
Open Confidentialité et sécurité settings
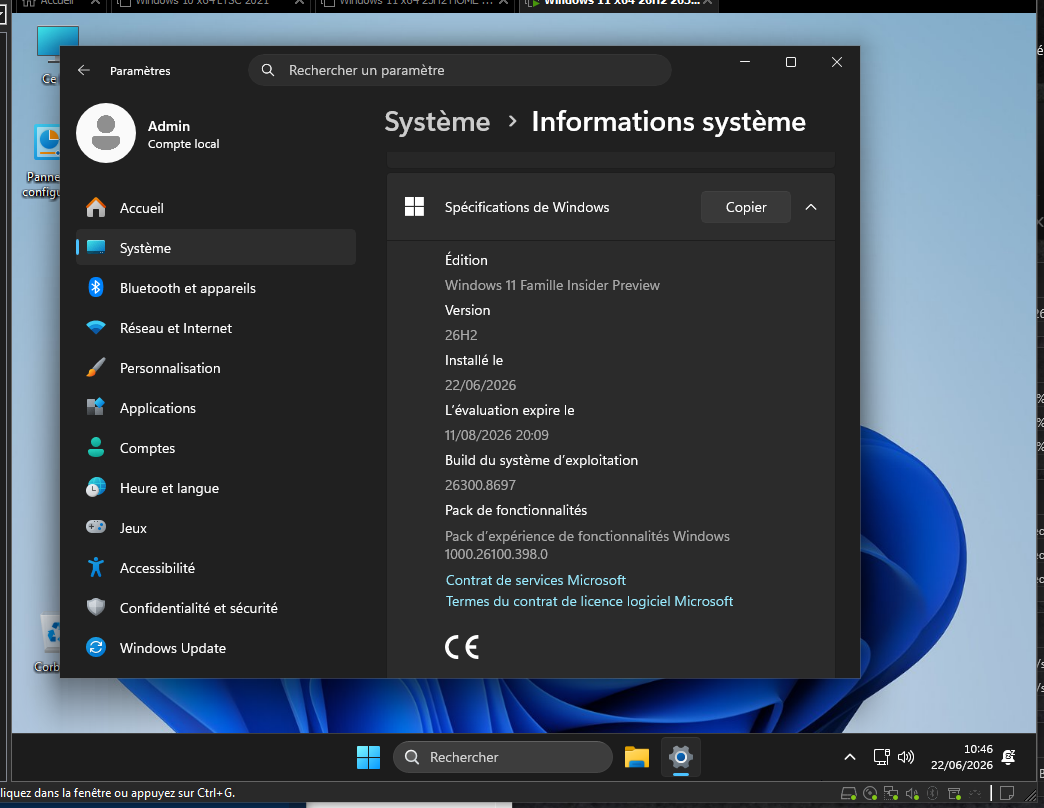point(216,608)
